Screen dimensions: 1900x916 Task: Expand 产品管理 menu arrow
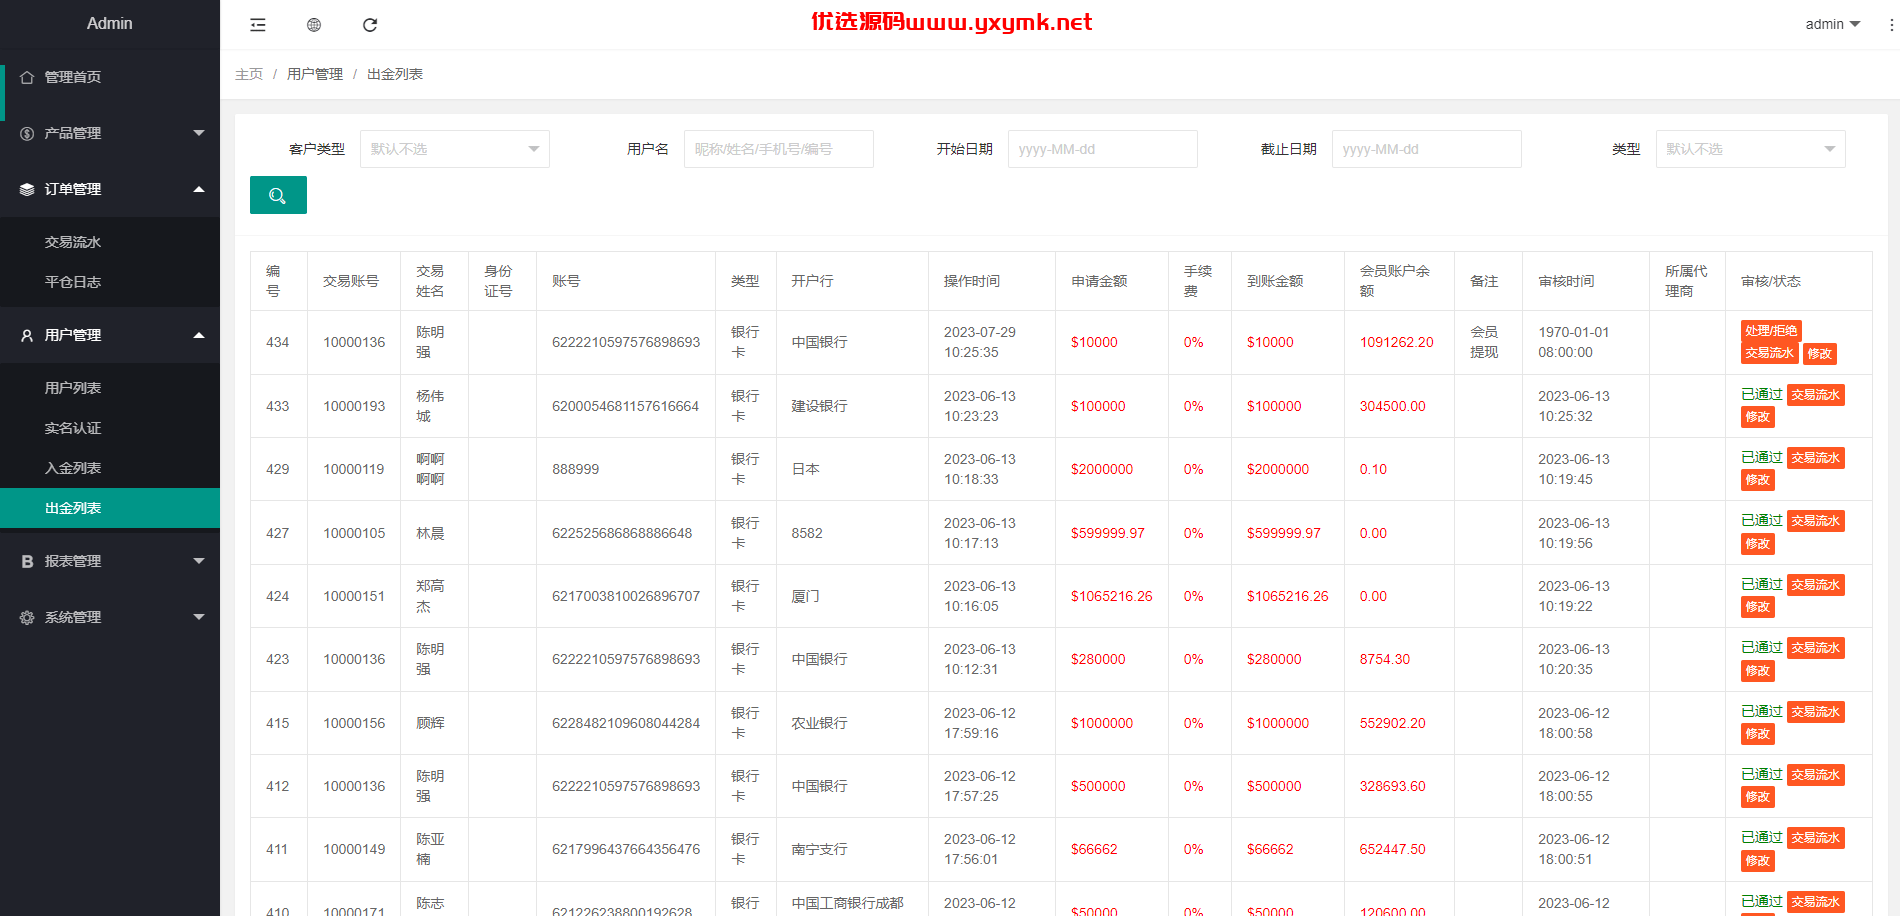[x=199, y=133]
